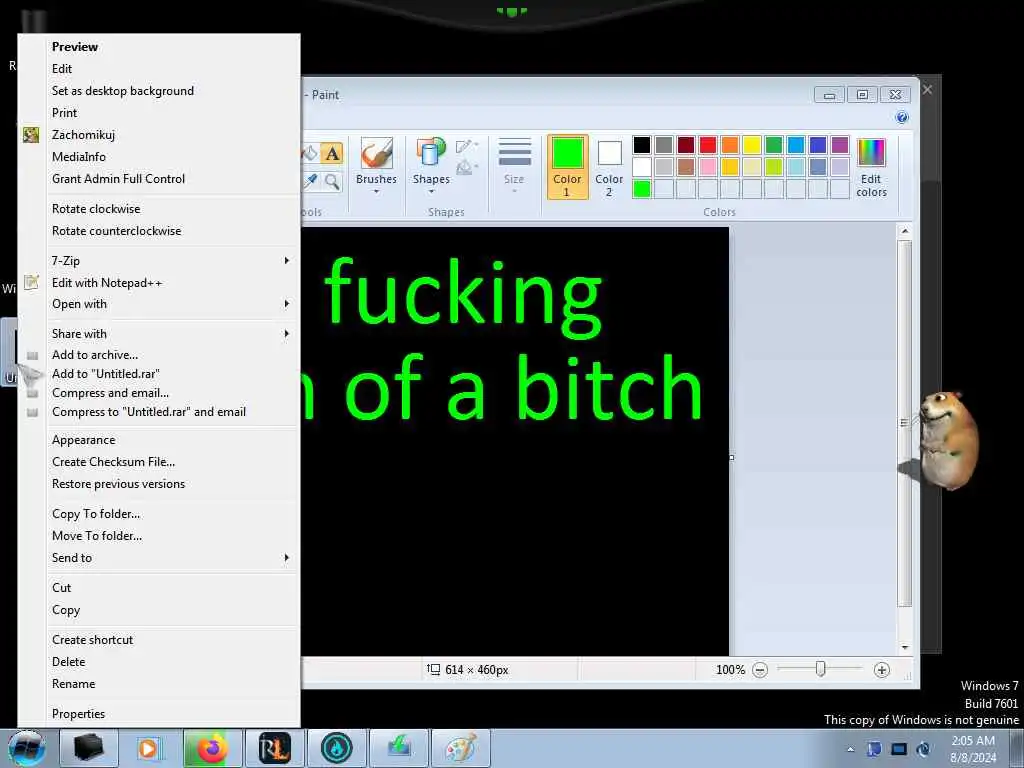Pick the red color swatch

(x=707, y=144)
